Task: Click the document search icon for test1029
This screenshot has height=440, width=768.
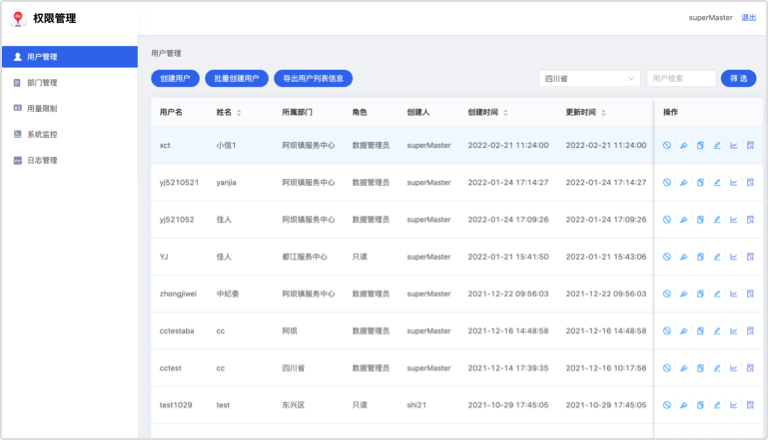Action: pyautogui.click(x=750, y=405)
